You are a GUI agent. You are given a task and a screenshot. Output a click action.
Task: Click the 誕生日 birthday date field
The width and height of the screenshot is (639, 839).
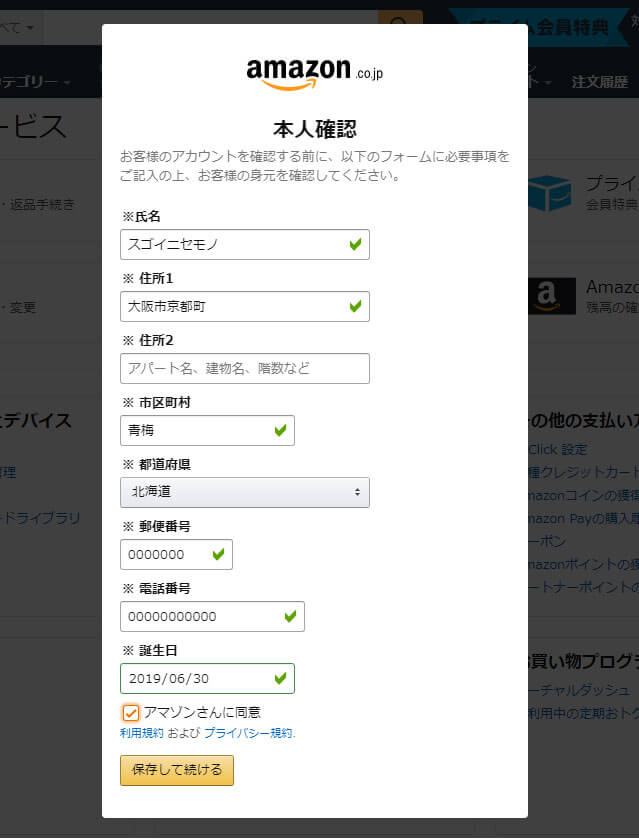[207, 678]
